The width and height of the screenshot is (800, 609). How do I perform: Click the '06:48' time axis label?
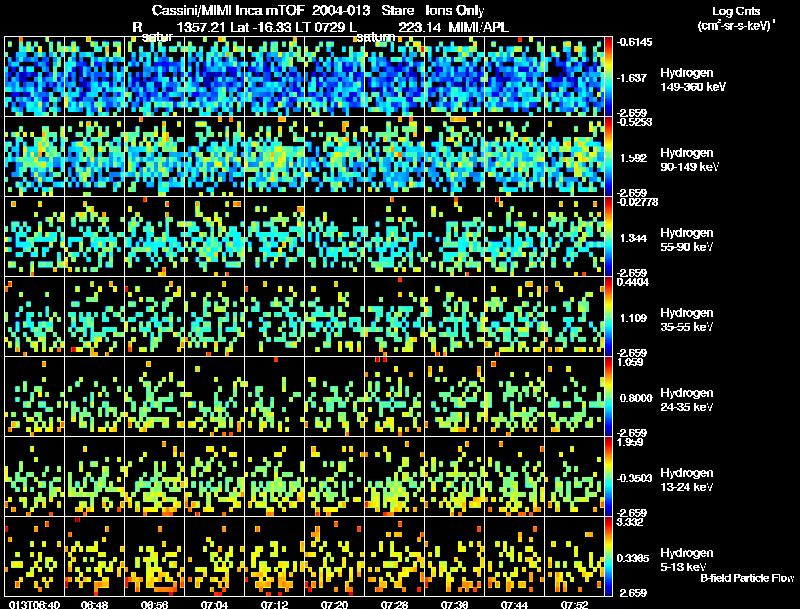tap(94, 605)
